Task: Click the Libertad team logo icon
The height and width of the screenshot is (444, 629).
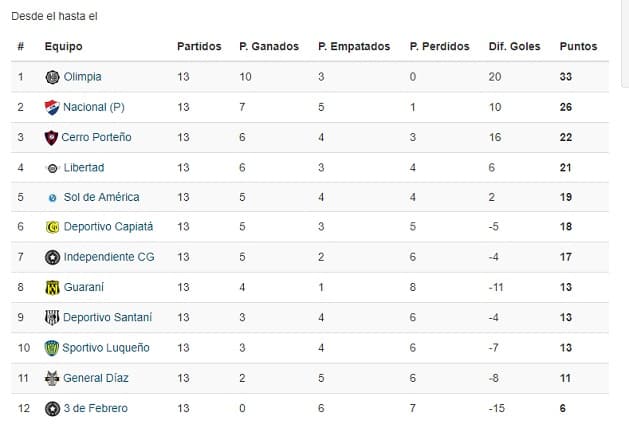Action: point(52,167)
